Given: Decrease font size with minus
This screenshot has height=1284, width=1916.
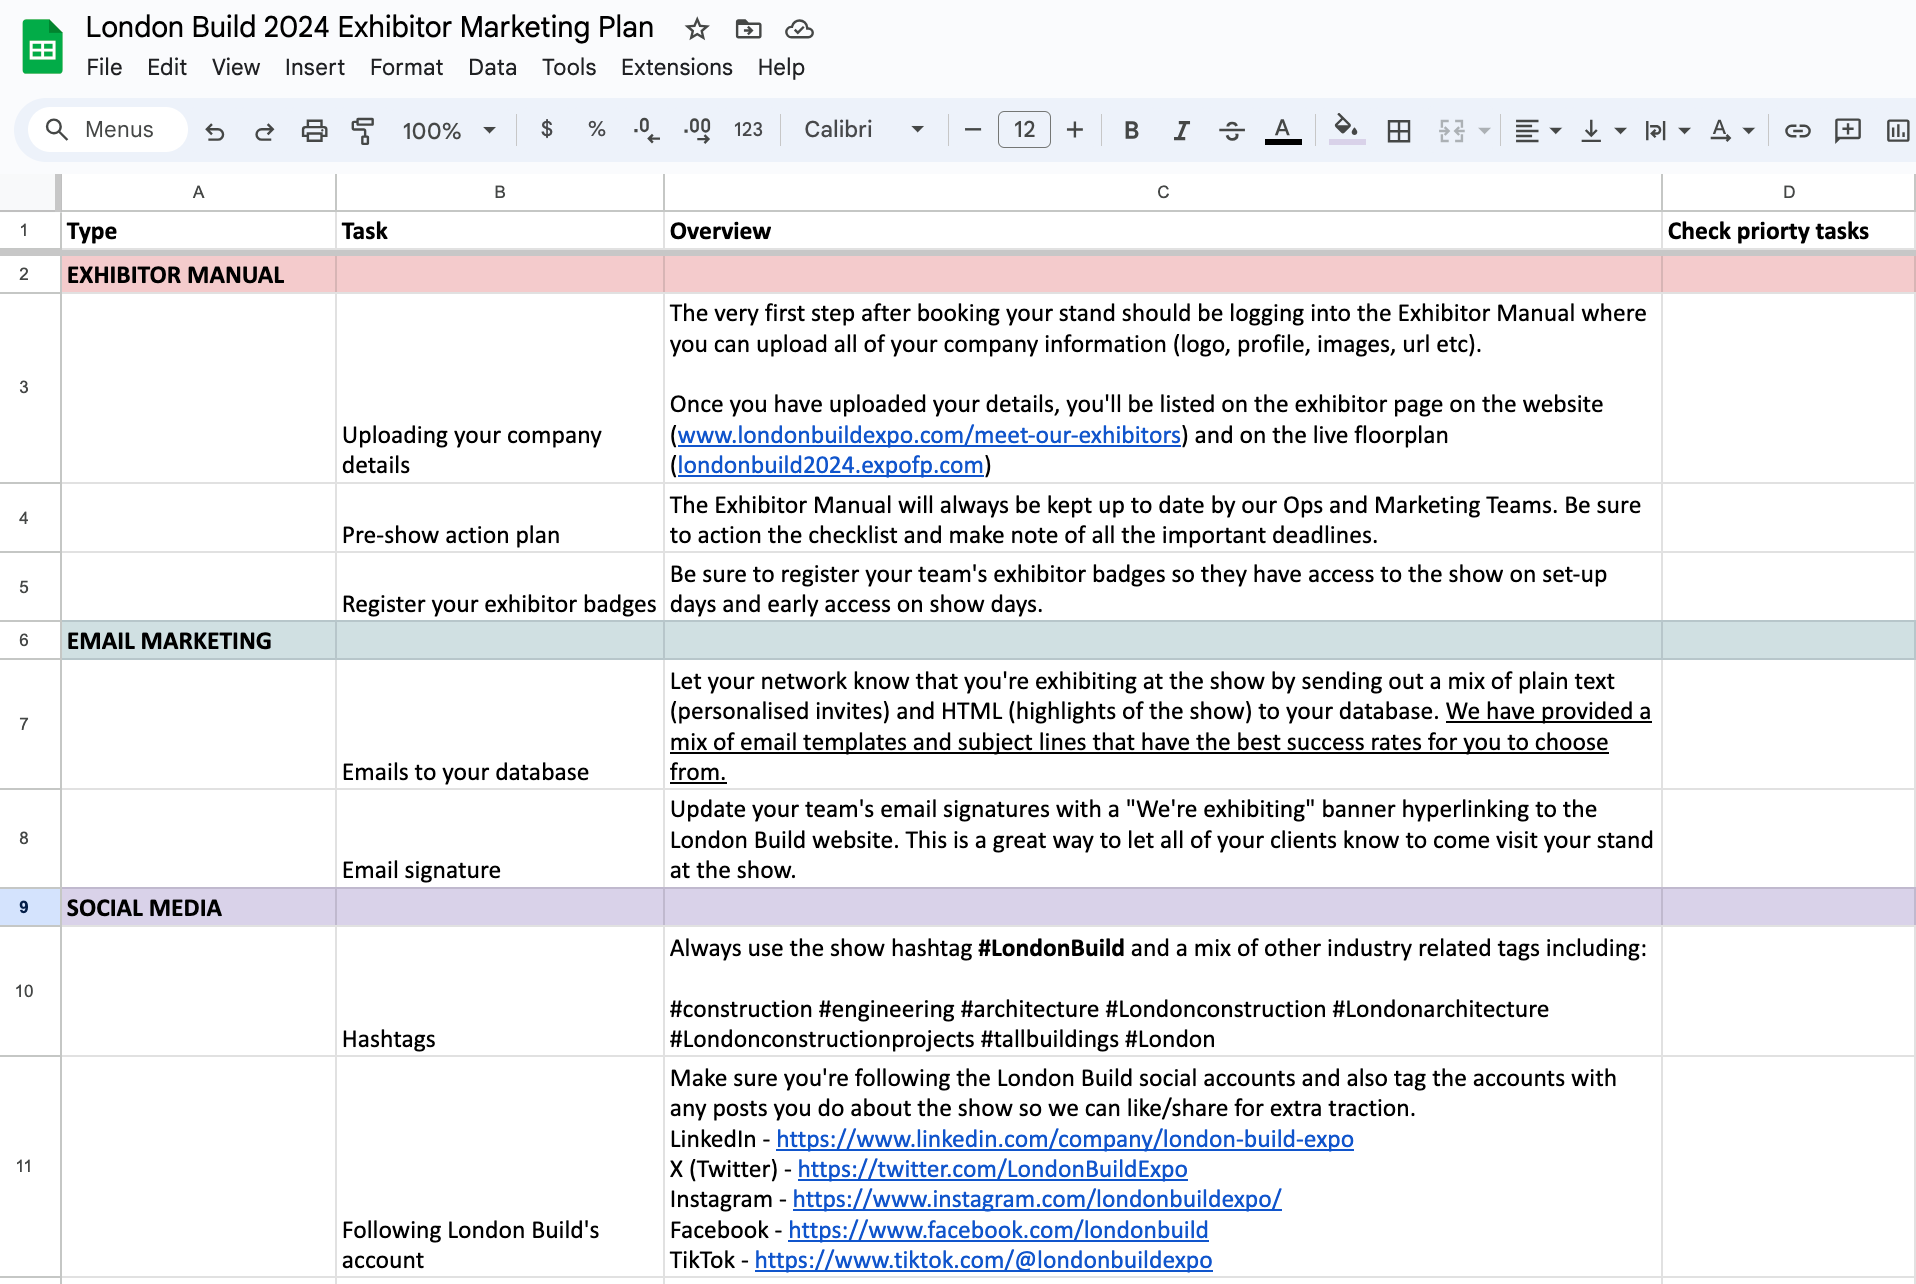Looking at the screenshot, I should (972, 130).
